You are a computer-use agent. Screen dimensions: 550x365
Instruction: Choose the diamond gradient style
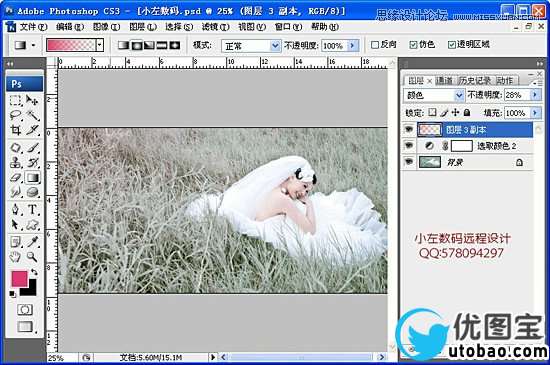click(174, 45)
